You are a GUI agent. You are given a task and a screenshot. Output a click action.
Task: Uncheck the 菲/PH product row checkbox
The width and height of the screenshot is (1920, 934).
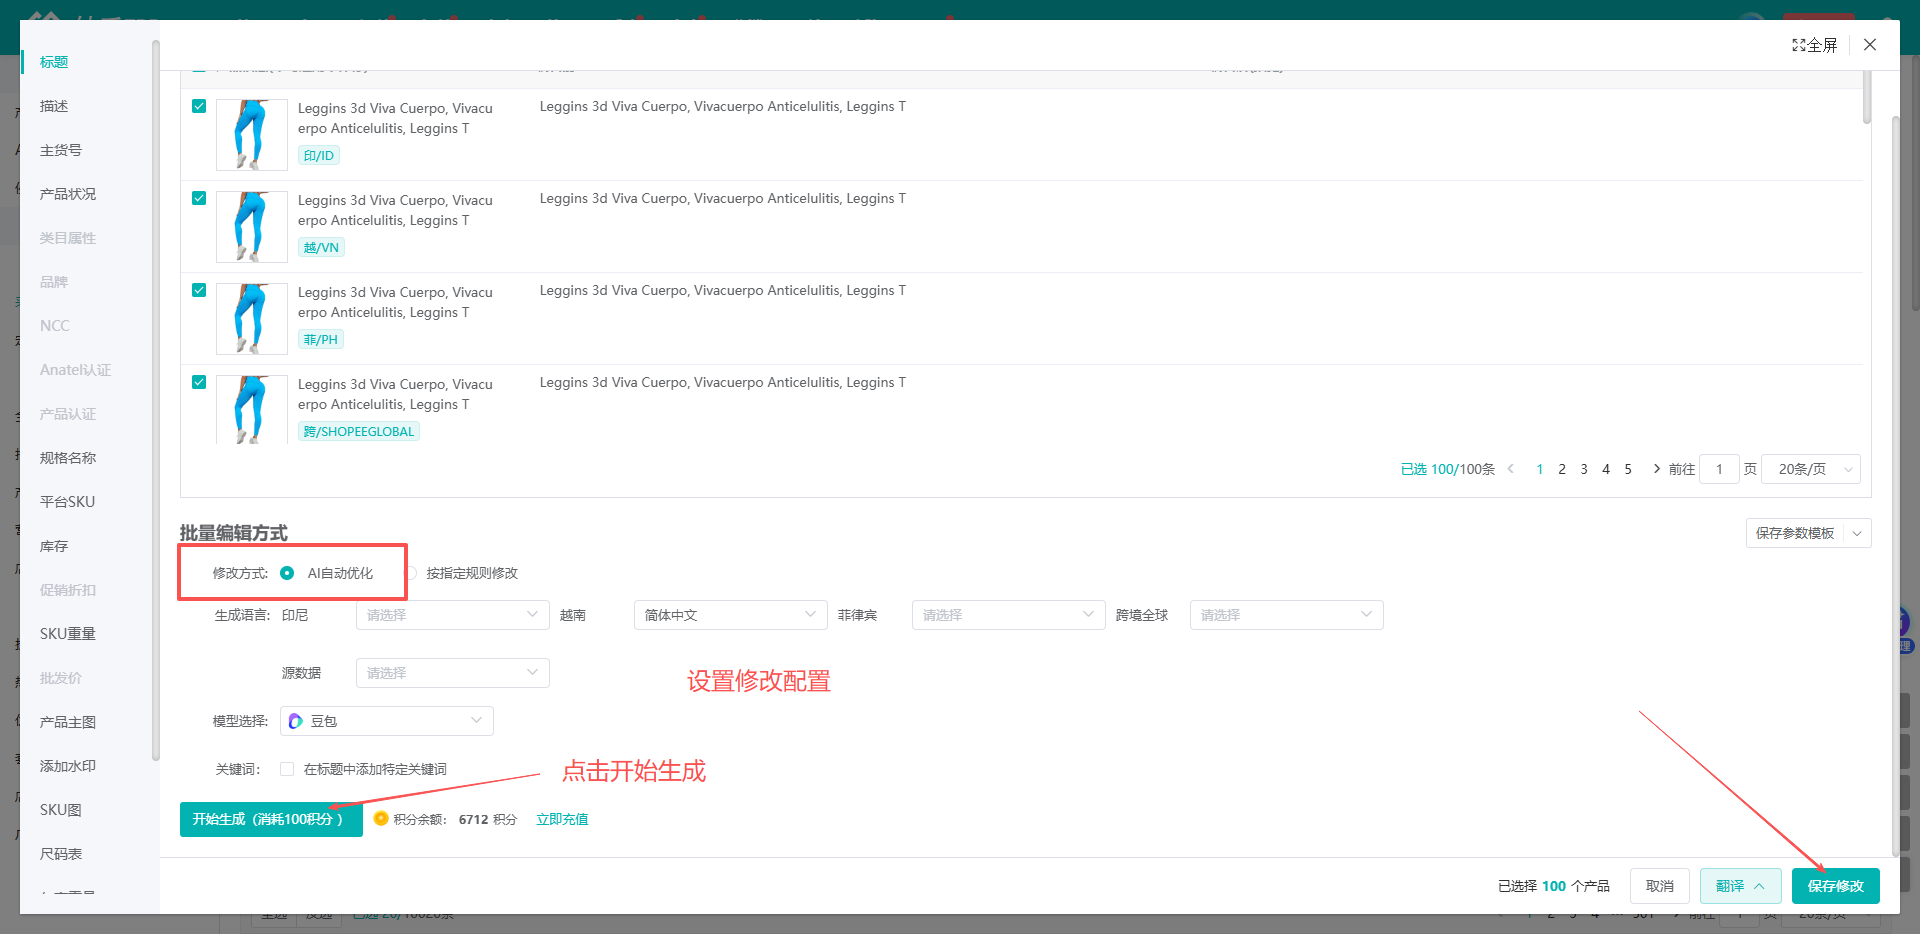click(199, 290)
